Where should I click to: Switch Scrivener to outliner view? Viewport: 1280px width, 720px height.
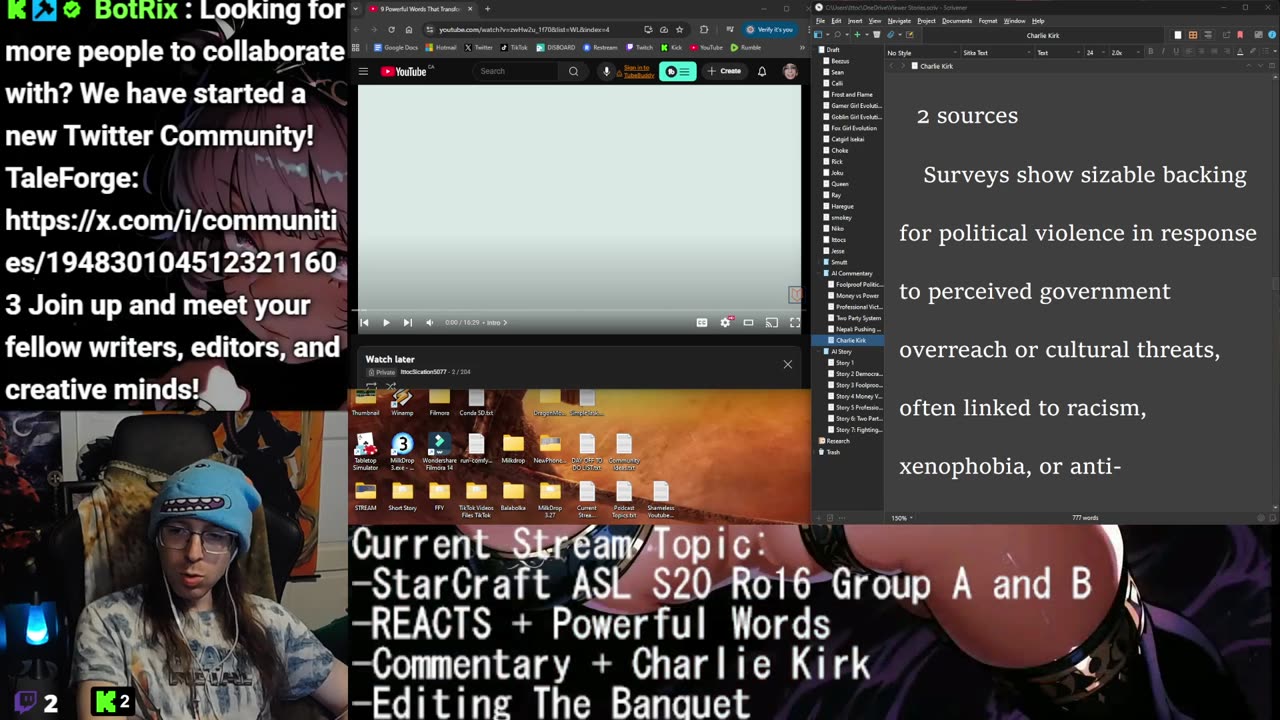[x=1208, y=35]
